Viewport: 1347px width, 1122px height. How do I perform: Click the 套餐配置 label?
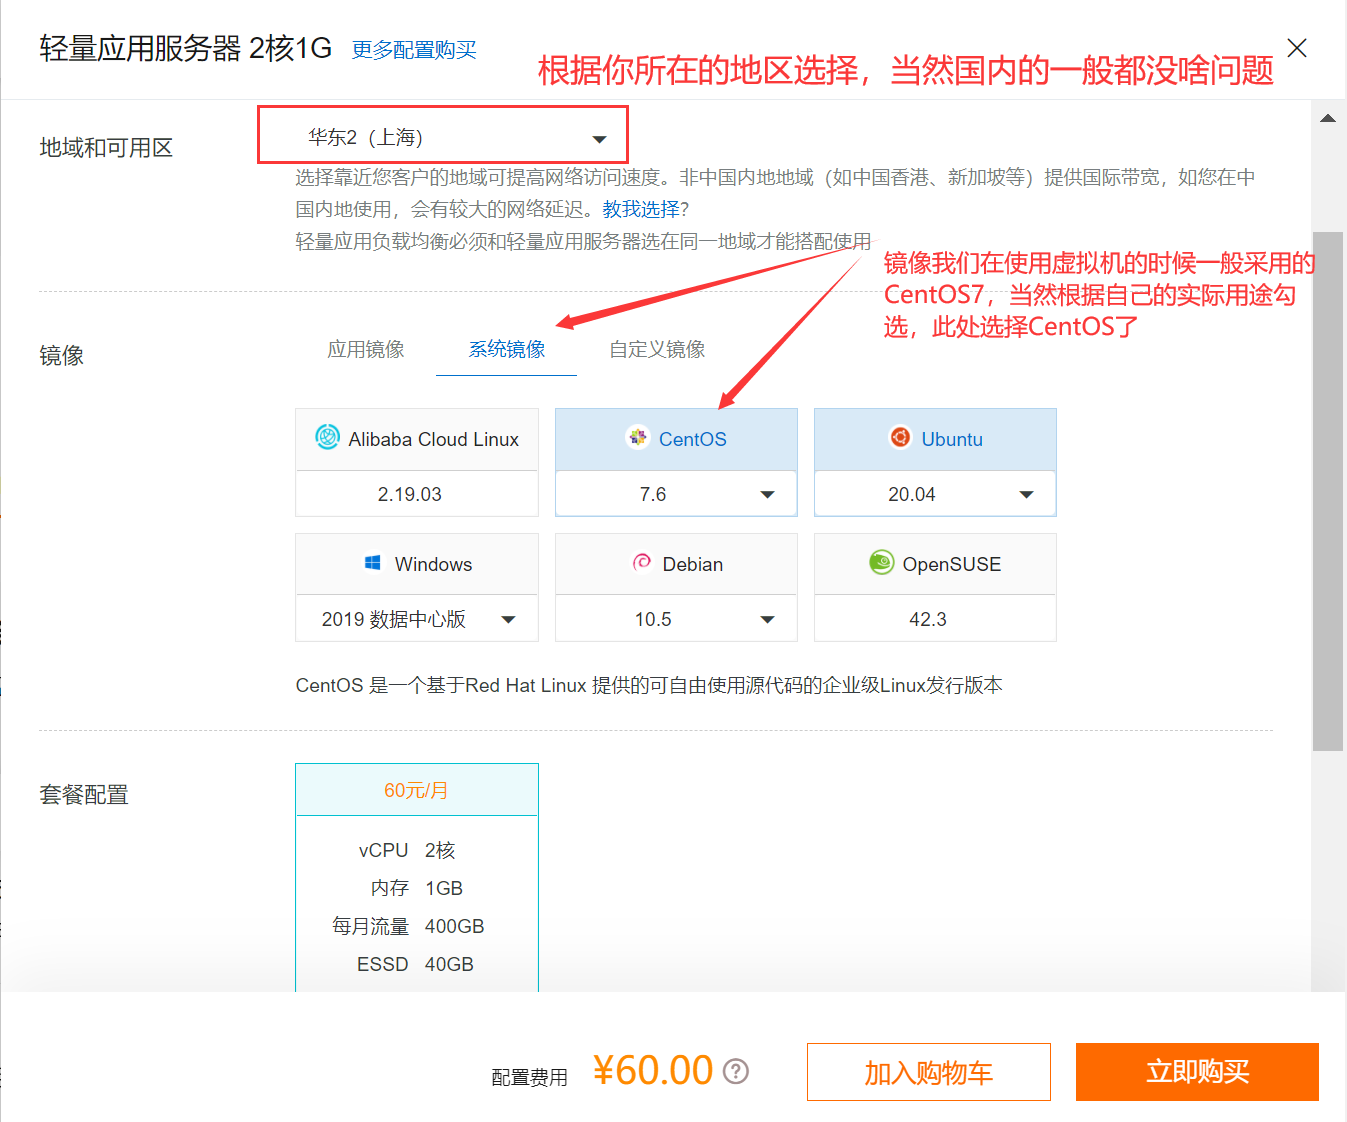[84, 795]
